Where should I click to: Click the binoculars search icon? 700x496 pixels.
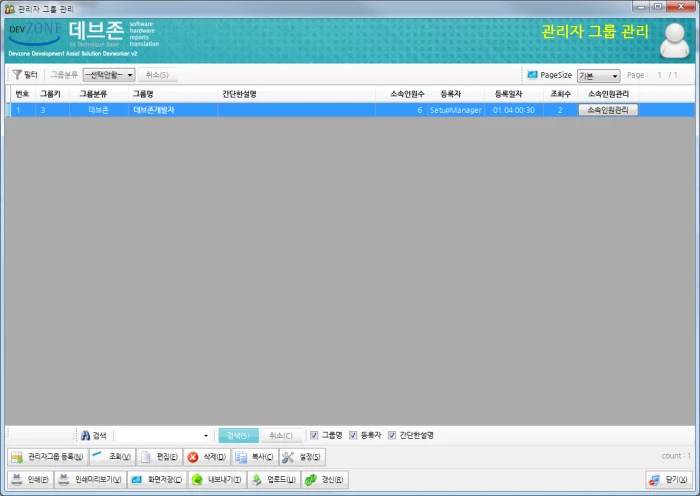[x=85, y=435]
